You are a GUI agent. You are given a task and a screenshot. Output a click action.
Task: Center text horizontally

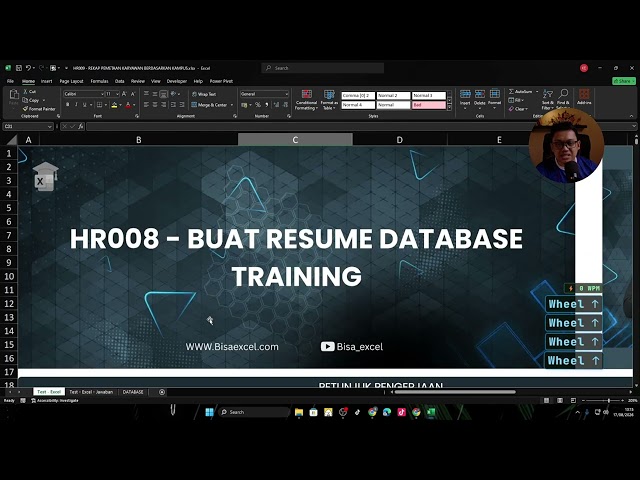155,105
